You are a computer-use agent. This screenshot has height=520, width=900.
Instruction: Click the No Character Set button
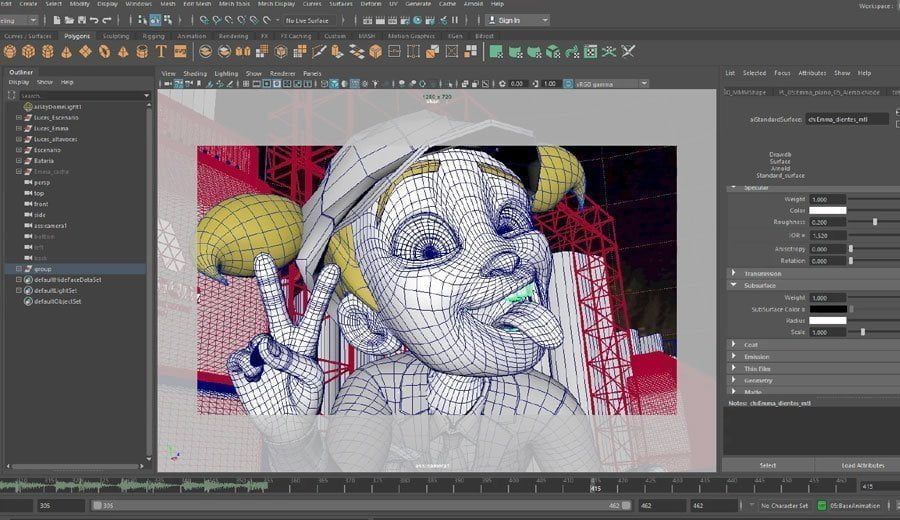[x=784, y=506]
